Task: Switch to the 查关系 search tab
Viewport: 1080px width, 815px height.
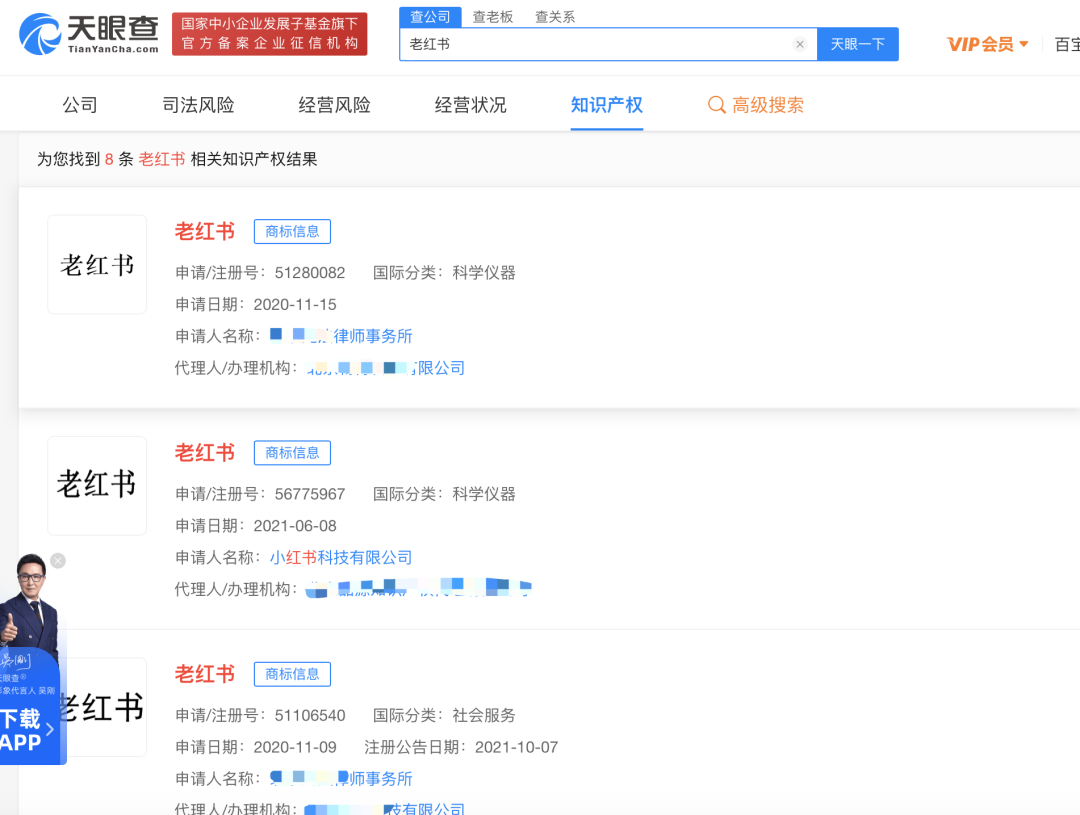Action: pos(554,16)
